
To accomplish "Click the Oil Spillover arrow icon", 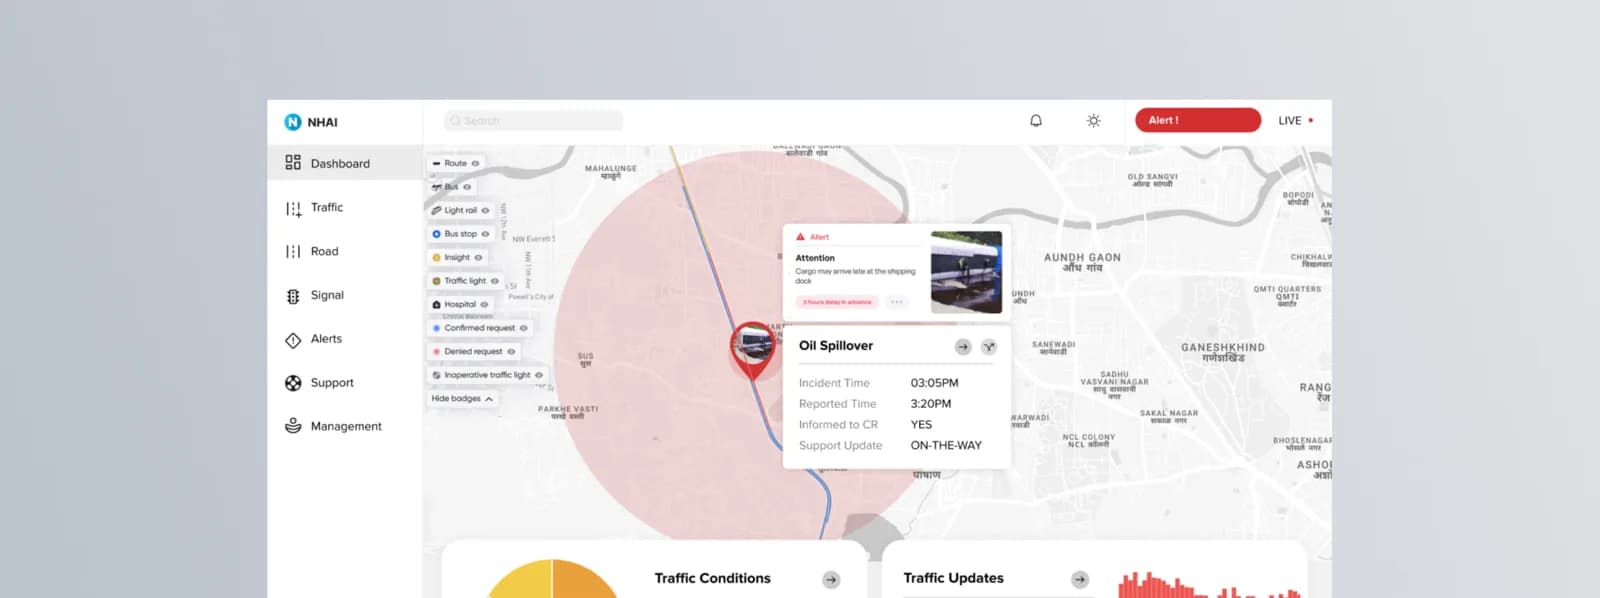I will click(963, 347).
